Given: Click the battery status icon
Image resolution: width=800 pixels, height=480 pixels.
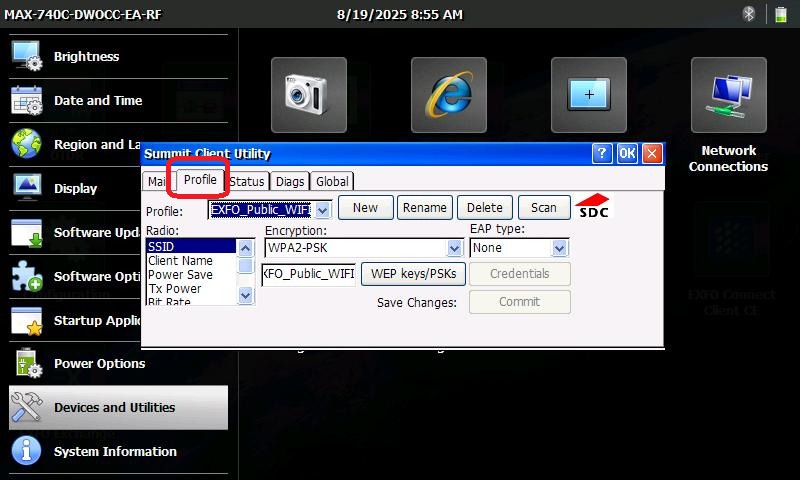Looking at the screenshot, I should pos(781,14).
